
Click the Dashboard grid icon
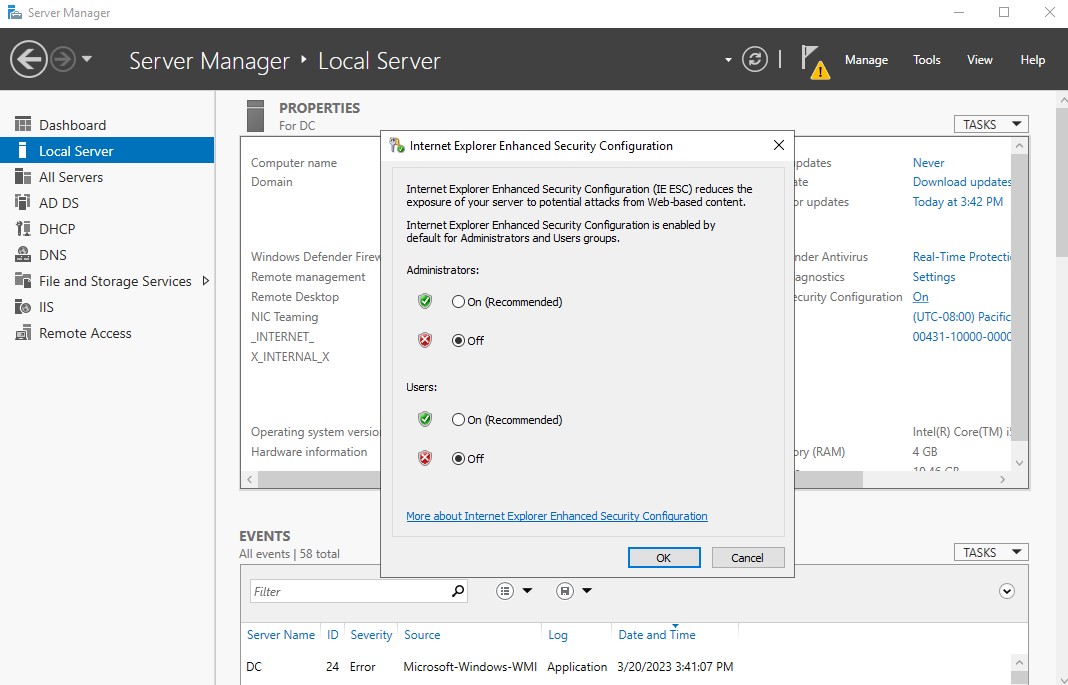tap(23, 124)
